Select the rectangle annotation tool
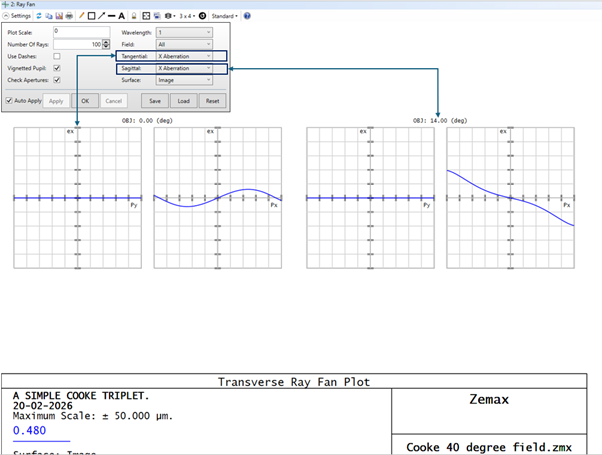602x455 pixels. click(x=91, y=16)
